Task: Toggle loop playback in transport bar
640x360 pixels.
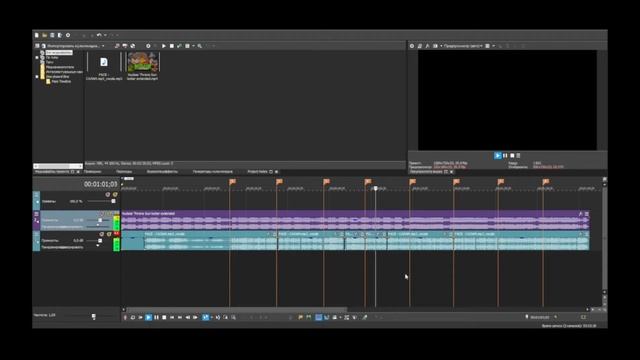Action: pyautogui.click(x=133, y=318)
